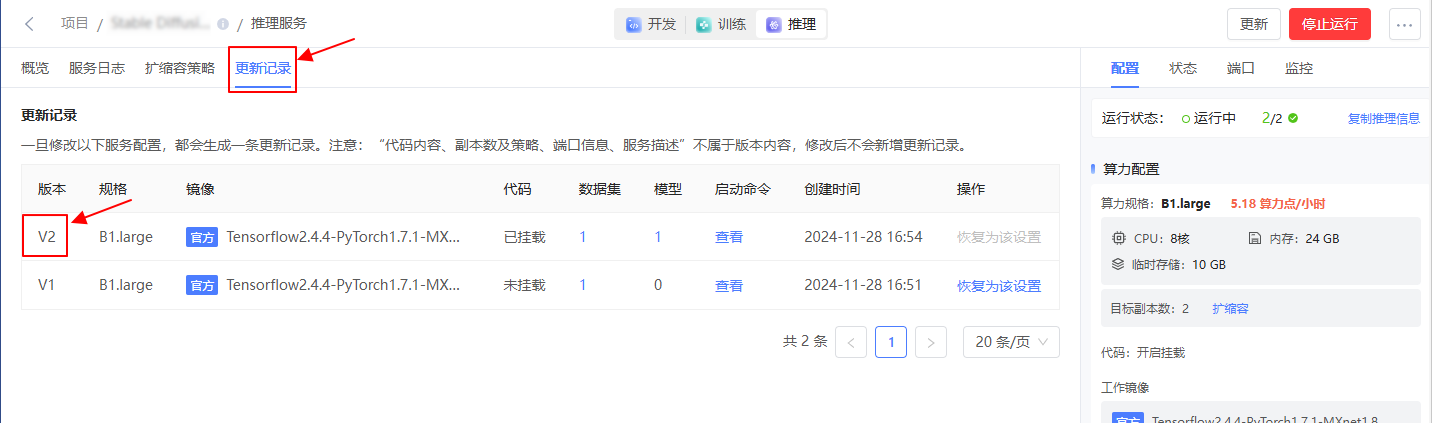The image size is (1432, 423).
Task: Open dataset count link in V1 row
Action: click(583, 285)
